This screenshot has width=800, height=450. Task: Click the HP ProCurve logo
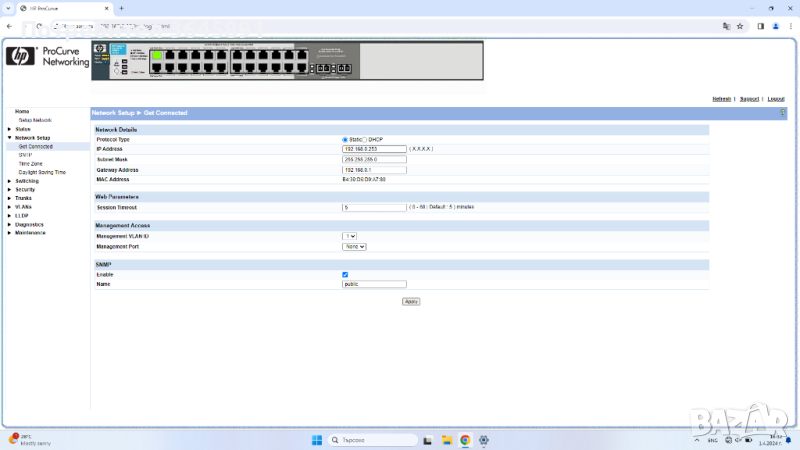[x=47, y=57]
